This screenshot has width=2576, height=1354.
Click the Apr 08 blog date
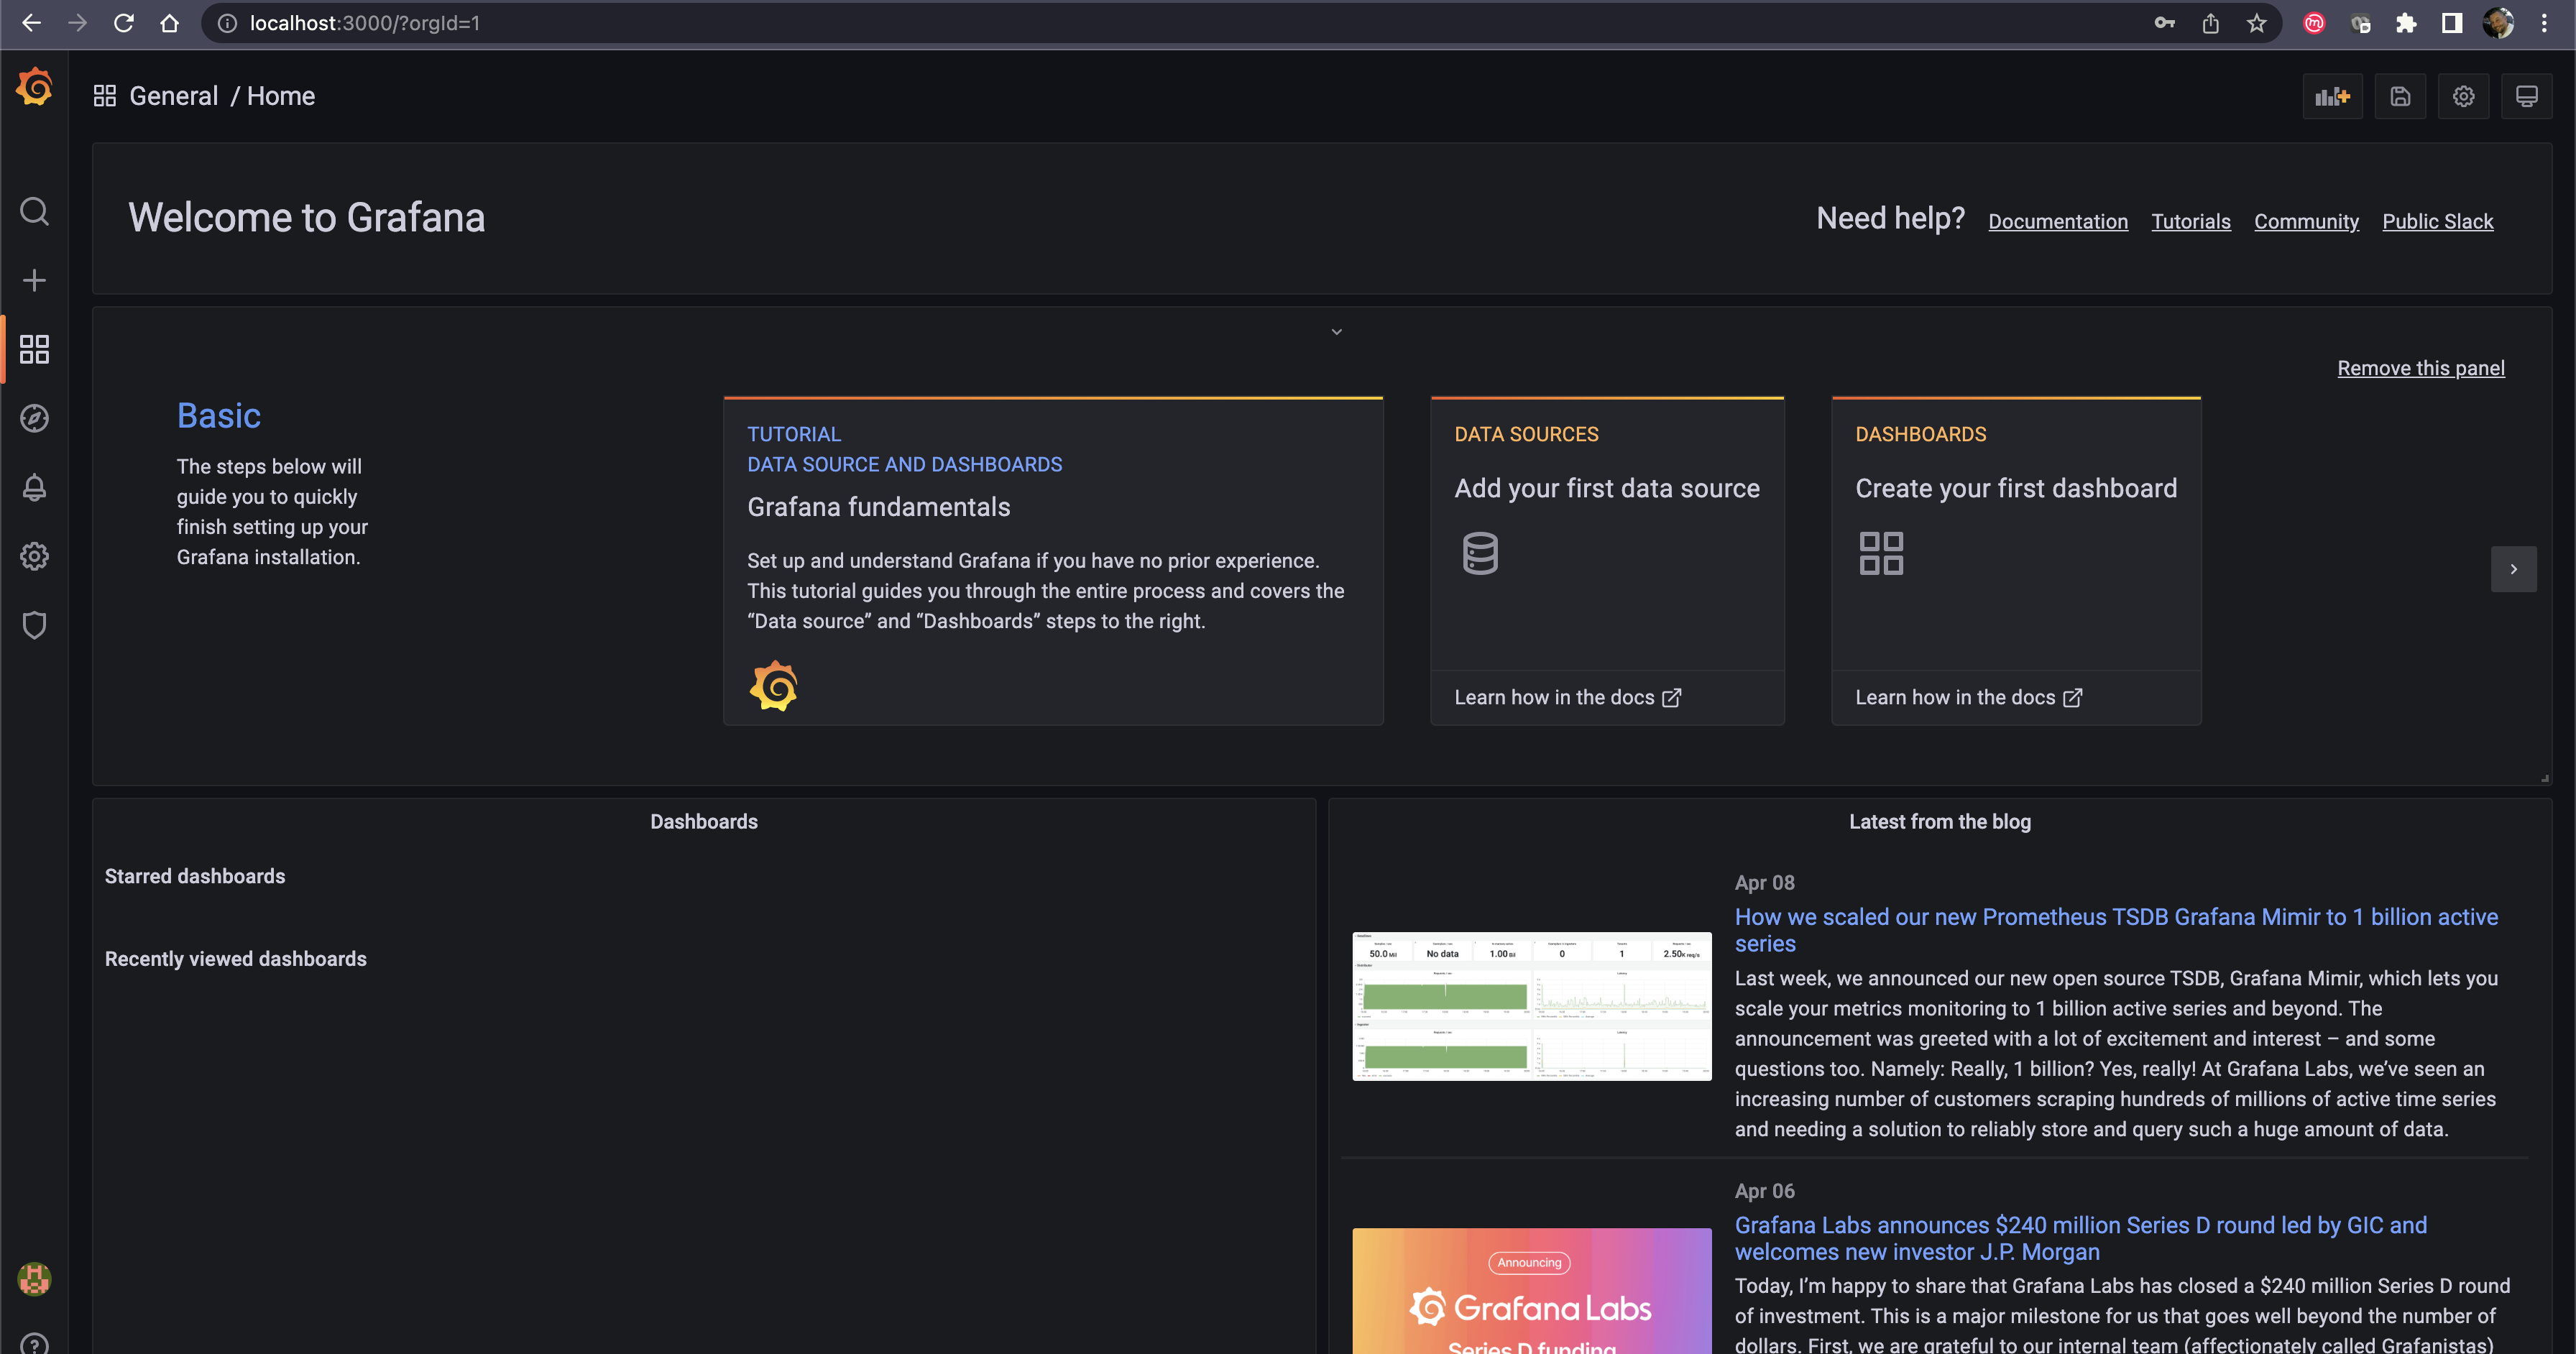1765,882
